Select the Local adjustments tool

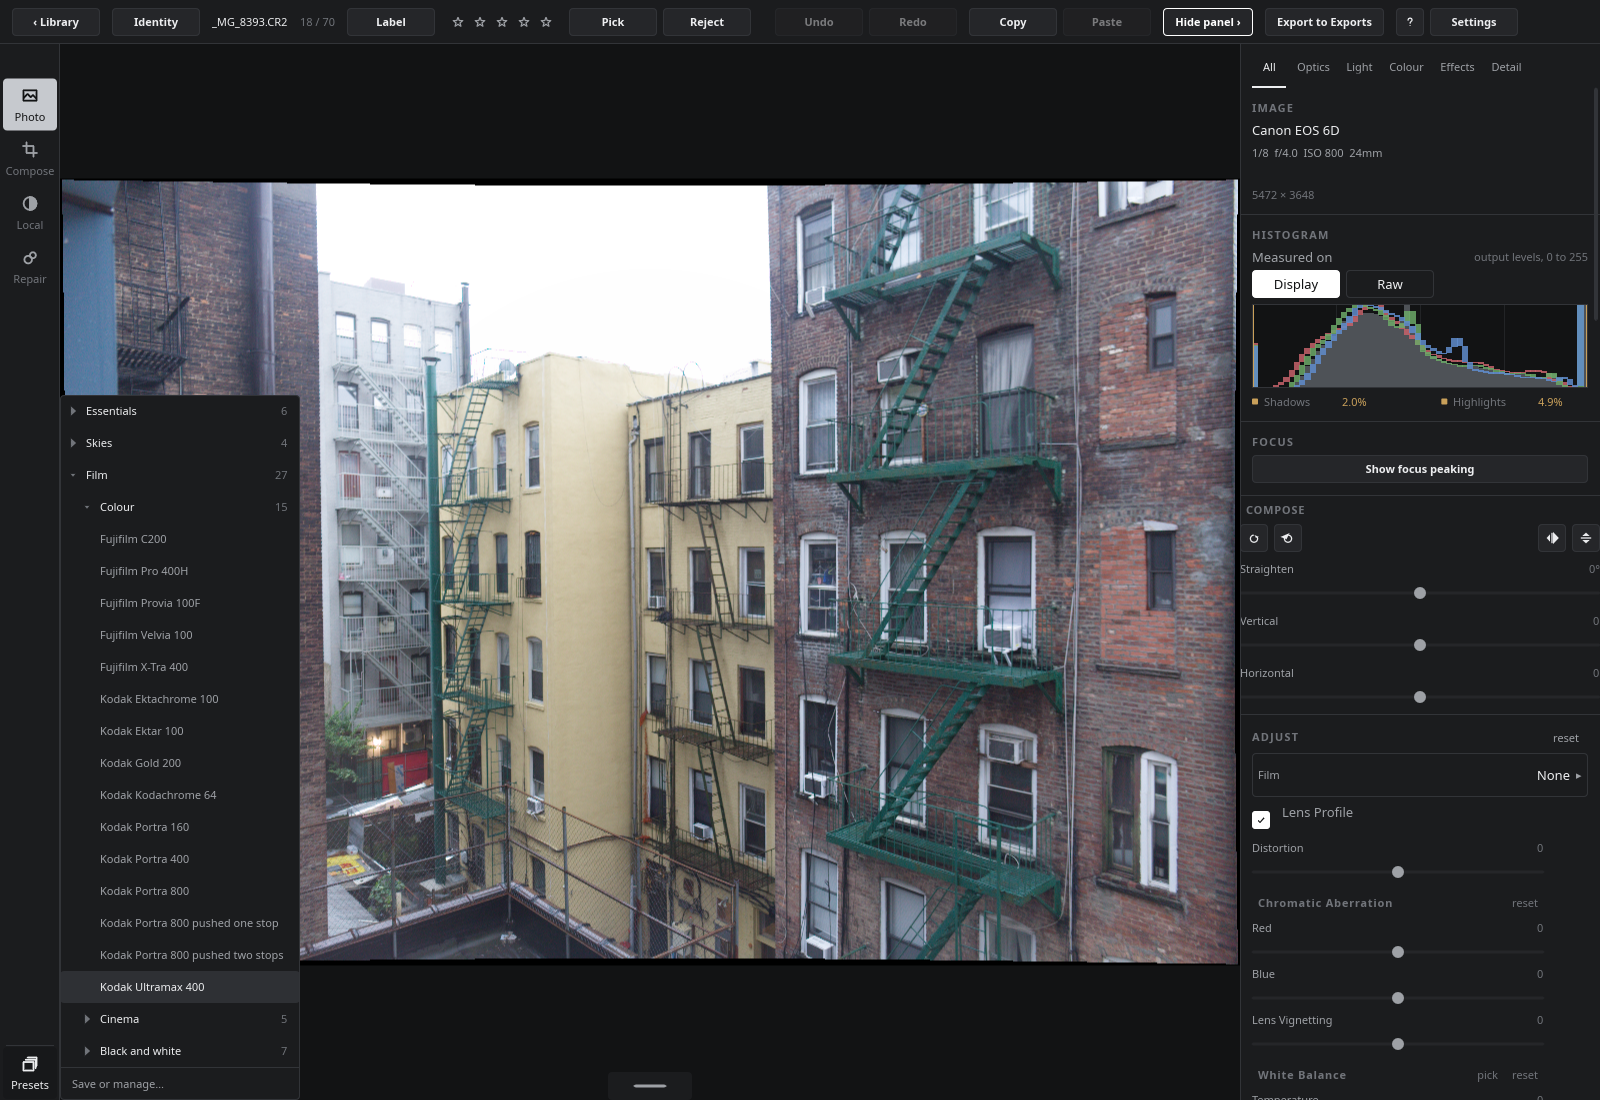[x=30, y=212]
